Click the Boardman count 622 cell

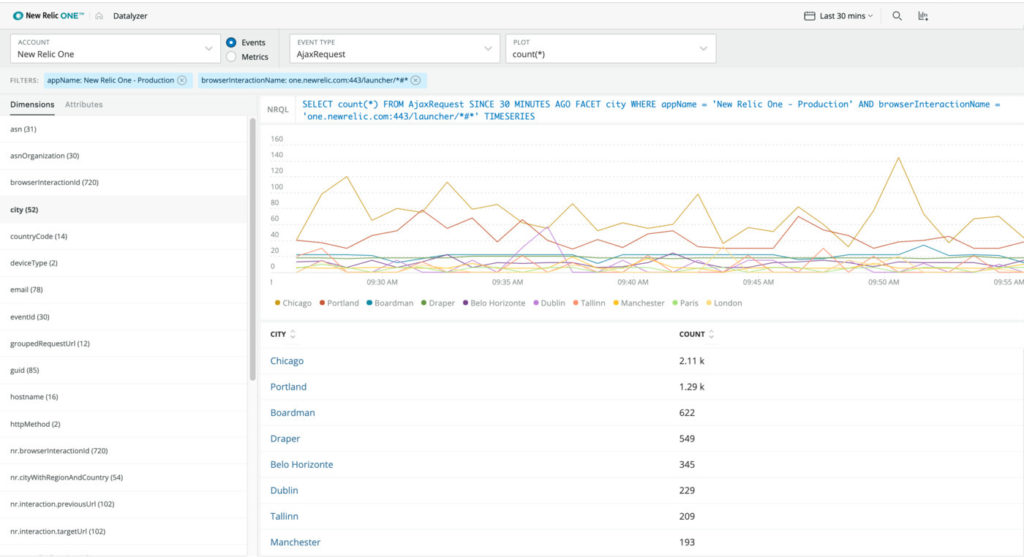coord(687,413)
